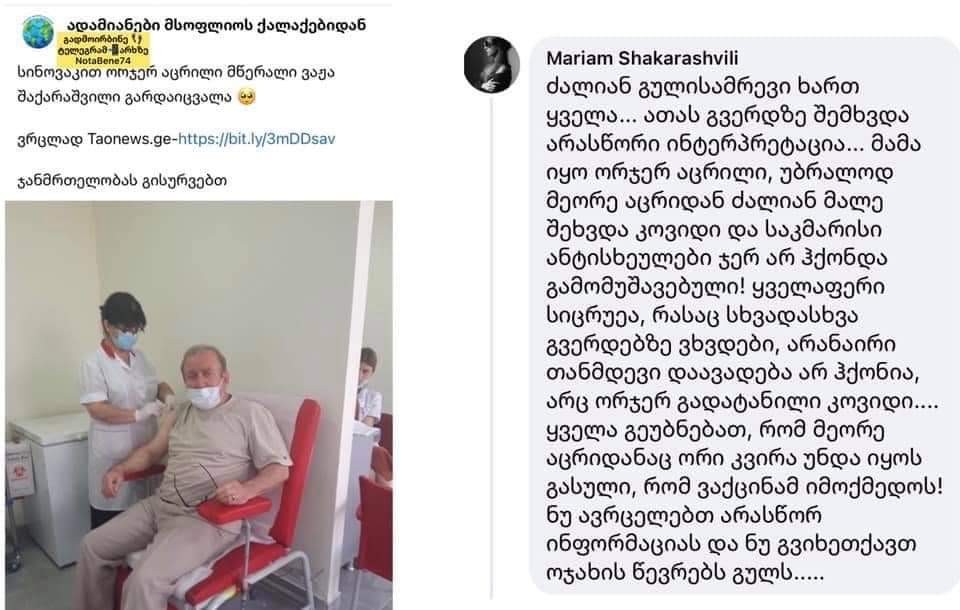The width and height of the screenshot is (960, 610).
Task: Open the ადამიანები მსოფლიოს ქალაქებიდან page name
Action: click(x=216, y=25)
